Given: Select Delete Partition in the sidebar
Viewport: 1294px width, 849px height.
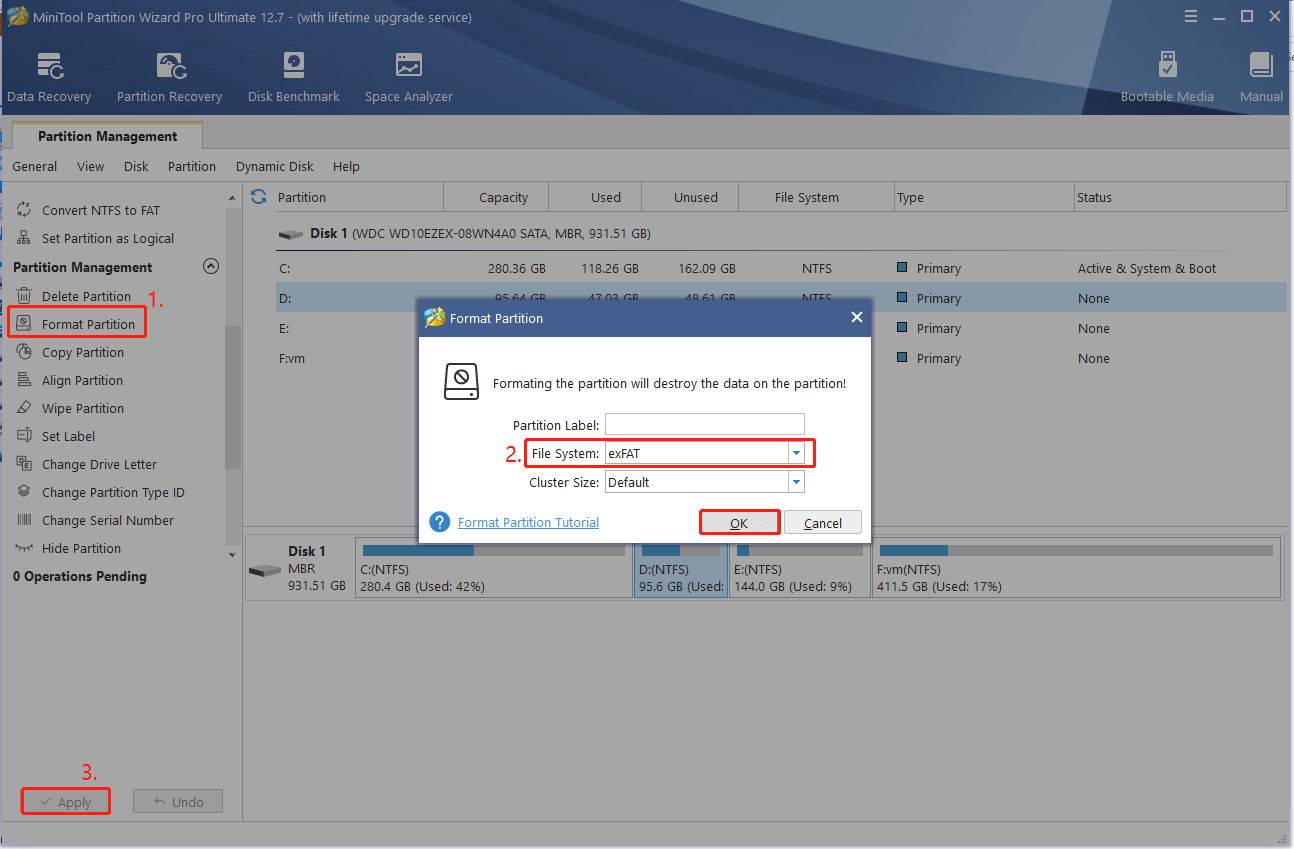Looking at the screenshot, I should tap(87, 295).
